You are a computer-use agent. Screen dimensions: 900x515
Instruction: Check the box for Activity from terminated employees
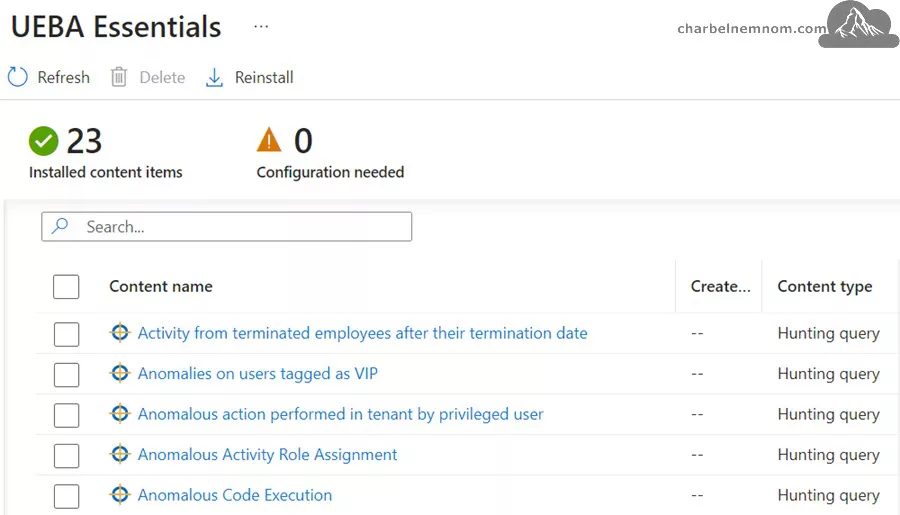pyautogui.click(x=66, y=334)
